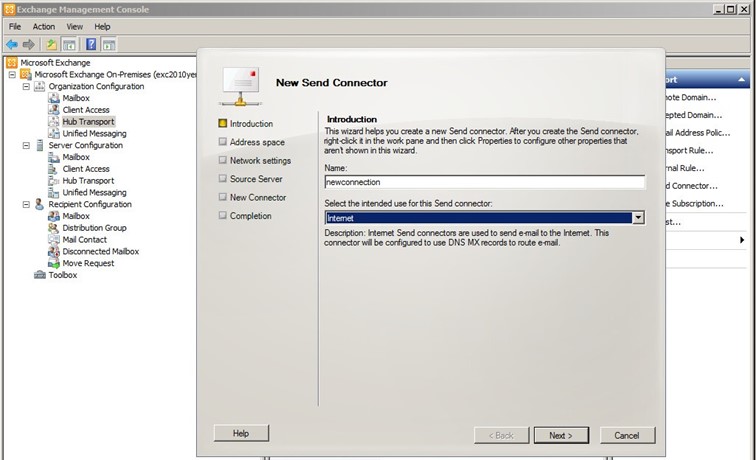Click the Move Request icon

tap(54, 263)
